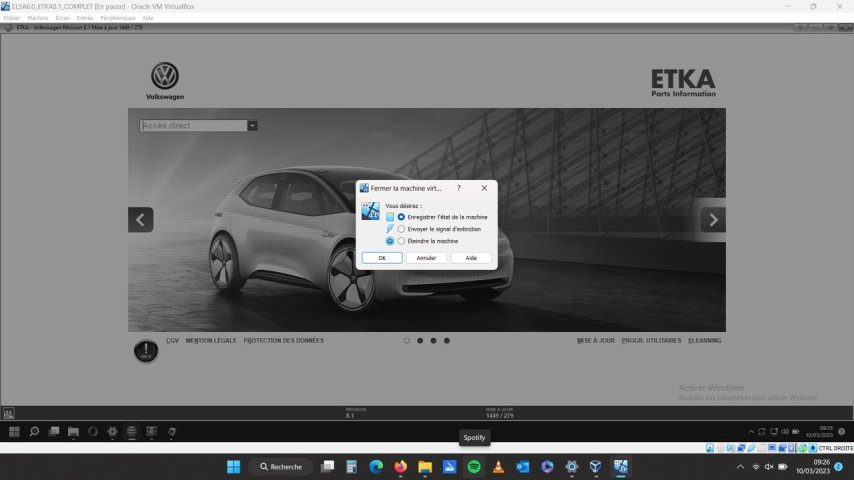Open Calculator from the host taskbar
854x480 pixels.
click(x=352, y=467)
